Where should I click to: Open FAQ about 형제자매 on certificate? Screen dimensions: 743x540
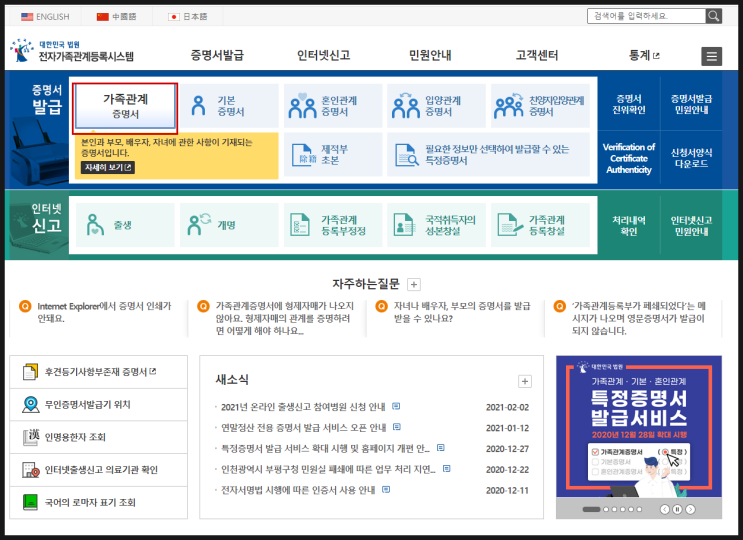point(285,318)
